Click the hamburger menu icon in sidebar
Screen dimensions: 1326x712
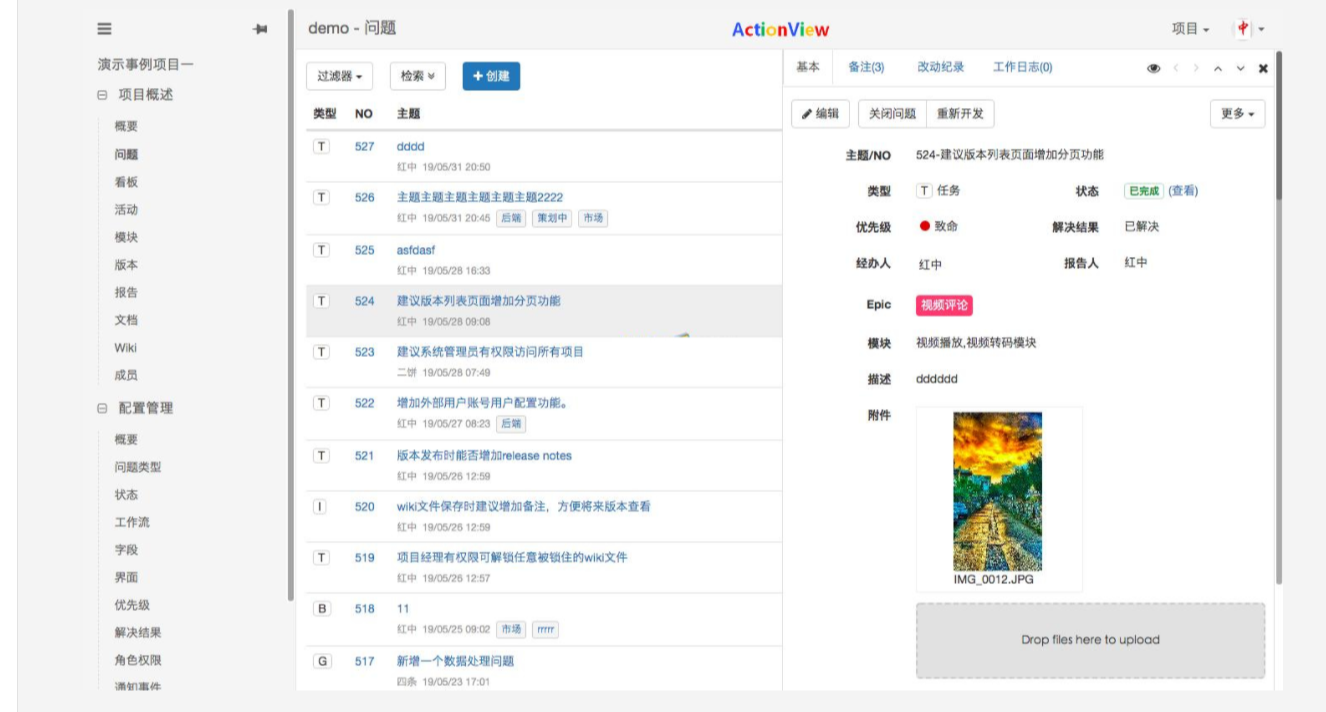pos(104,30)
